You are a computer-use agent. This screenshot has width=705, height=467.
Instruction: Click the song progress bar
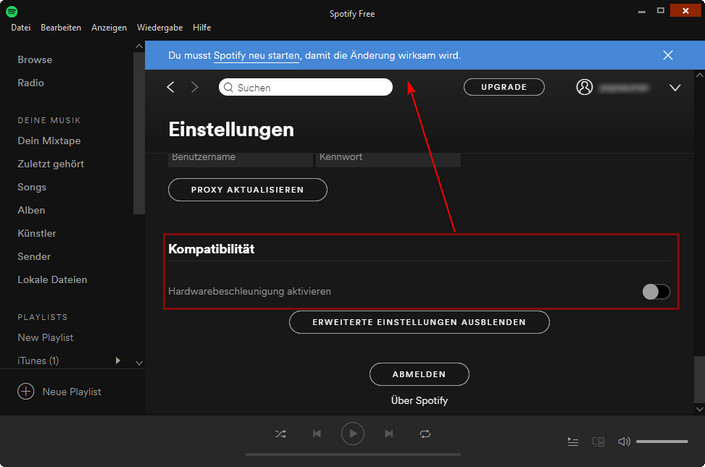(352, 454)
